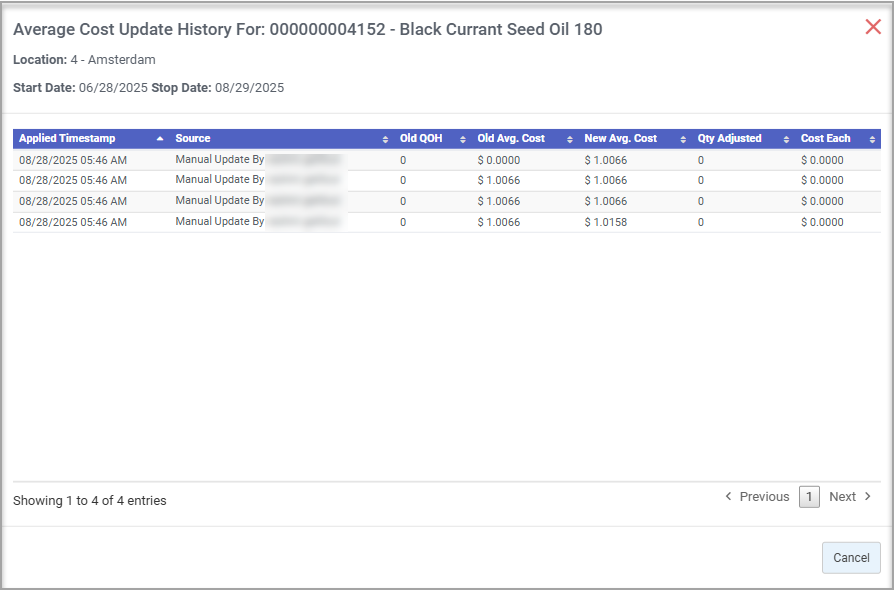Click sort arrows on Cost Each column
The width and height of the screenshot is (894, 590).
pos(872,139)
